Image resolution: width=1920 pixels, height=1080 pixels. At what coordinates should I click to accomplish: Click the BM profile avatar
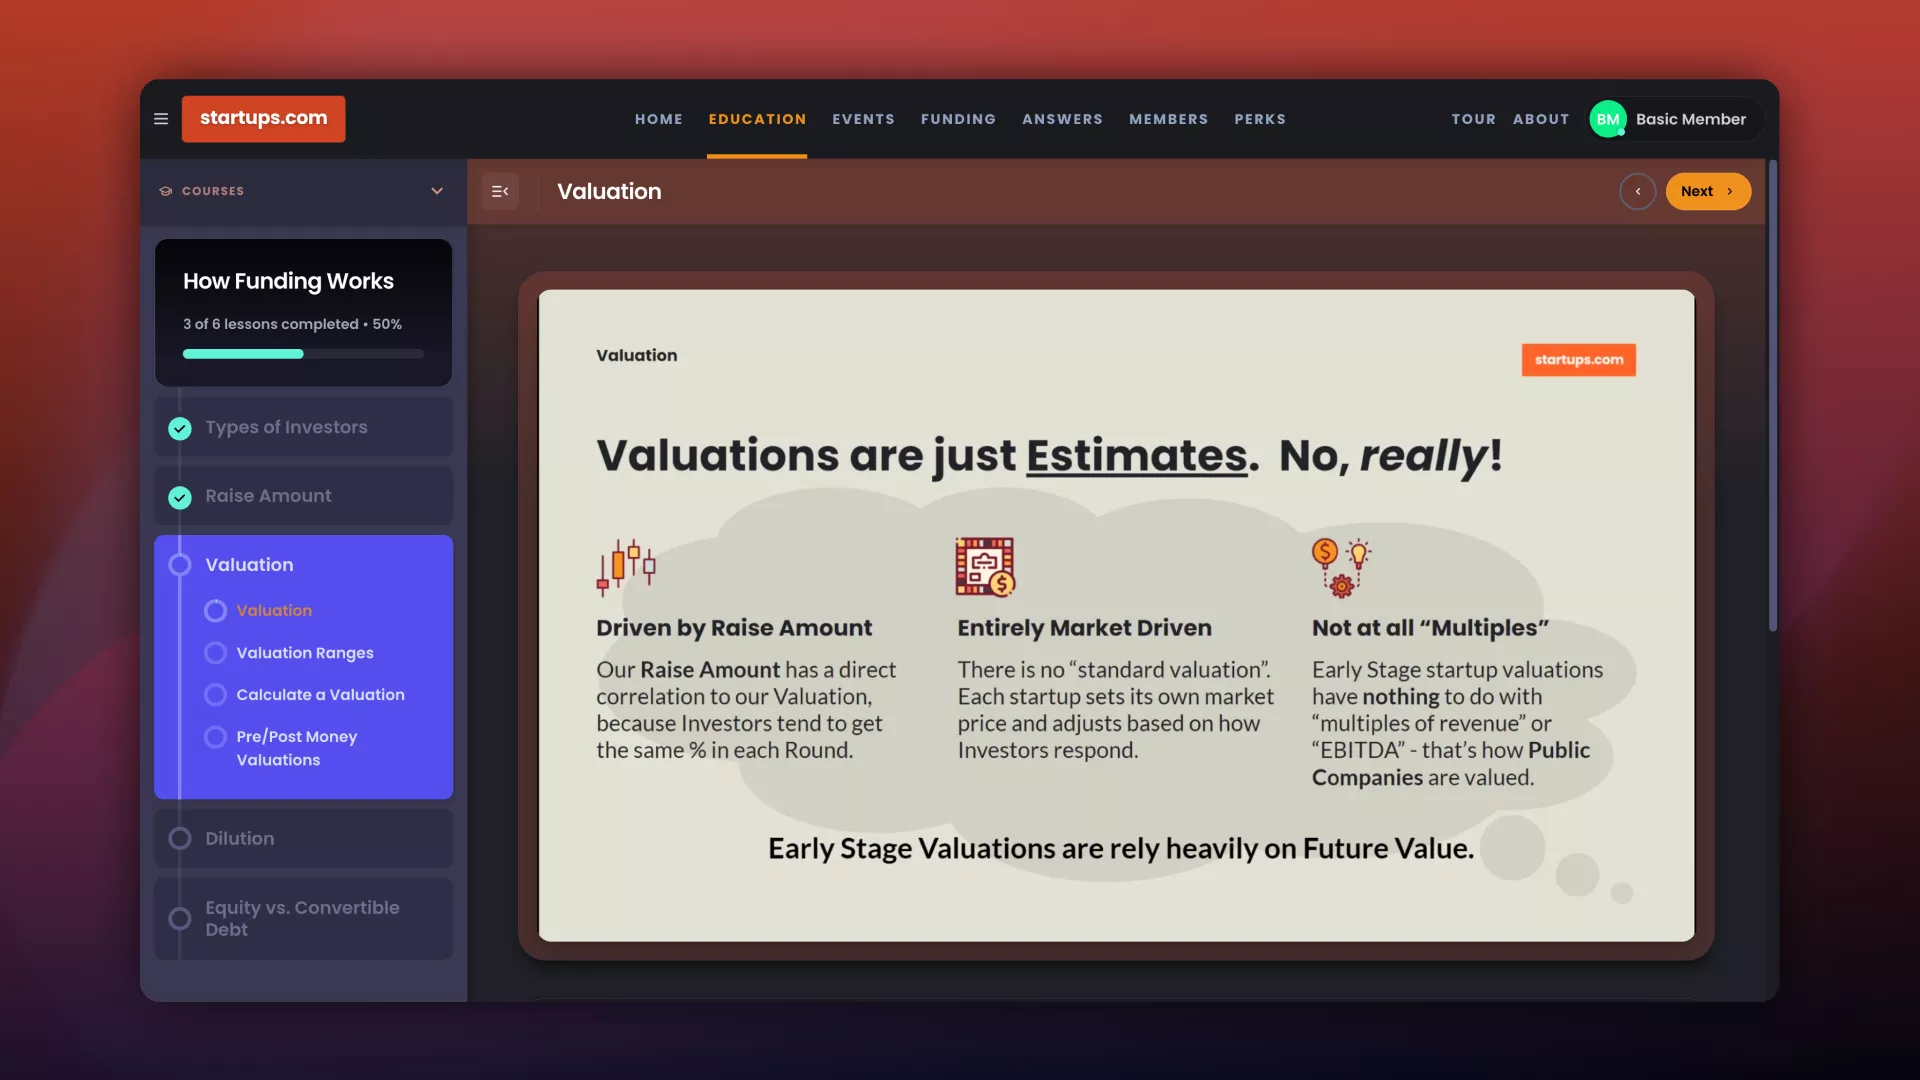point(1607,119)
